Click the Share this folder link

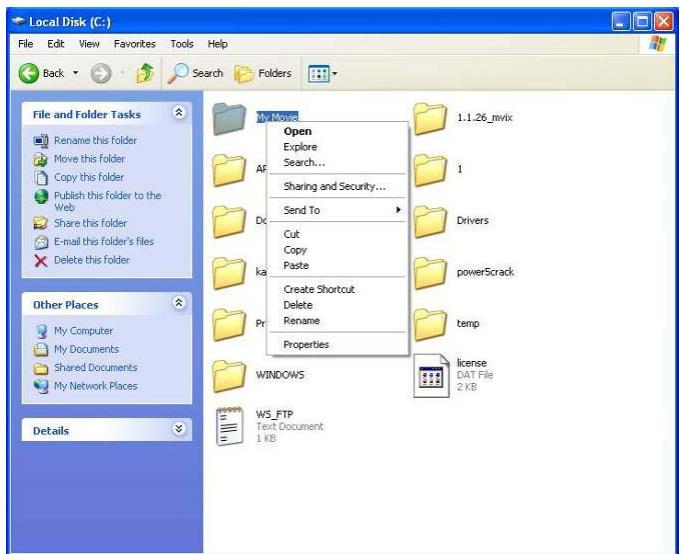tap(90, 223)
